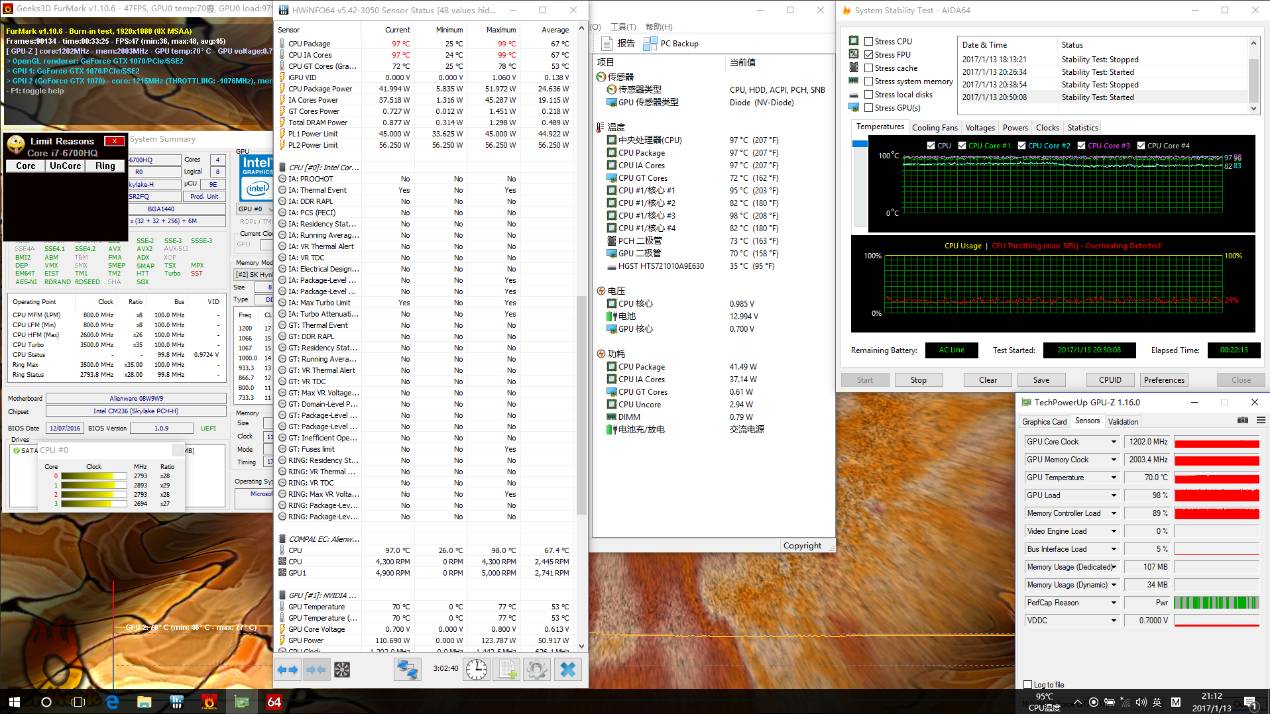Open GPU-Z settings via the hamburger icon
Image resolution: width=1270 pixels, height=714 pixels.
1260,419
